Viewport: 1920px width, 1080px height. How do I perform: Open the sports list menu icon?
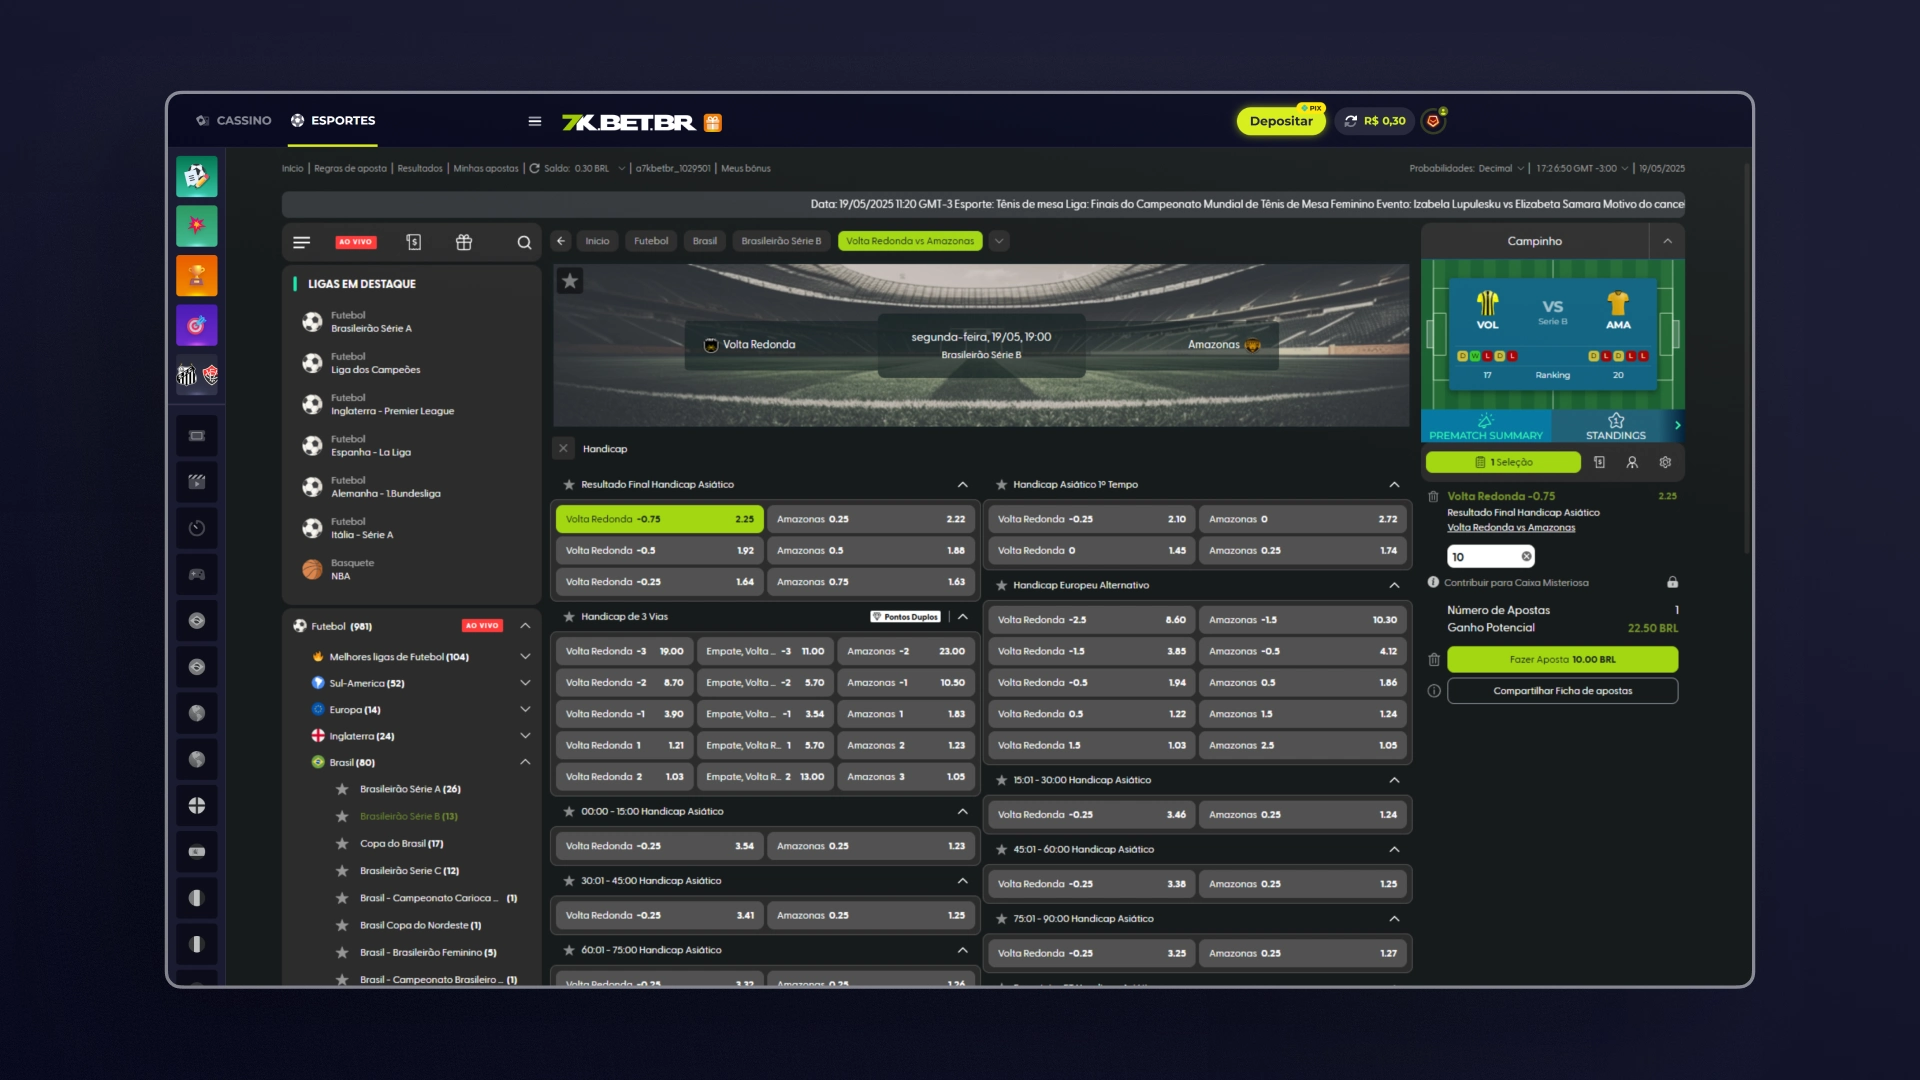[301, 242]
